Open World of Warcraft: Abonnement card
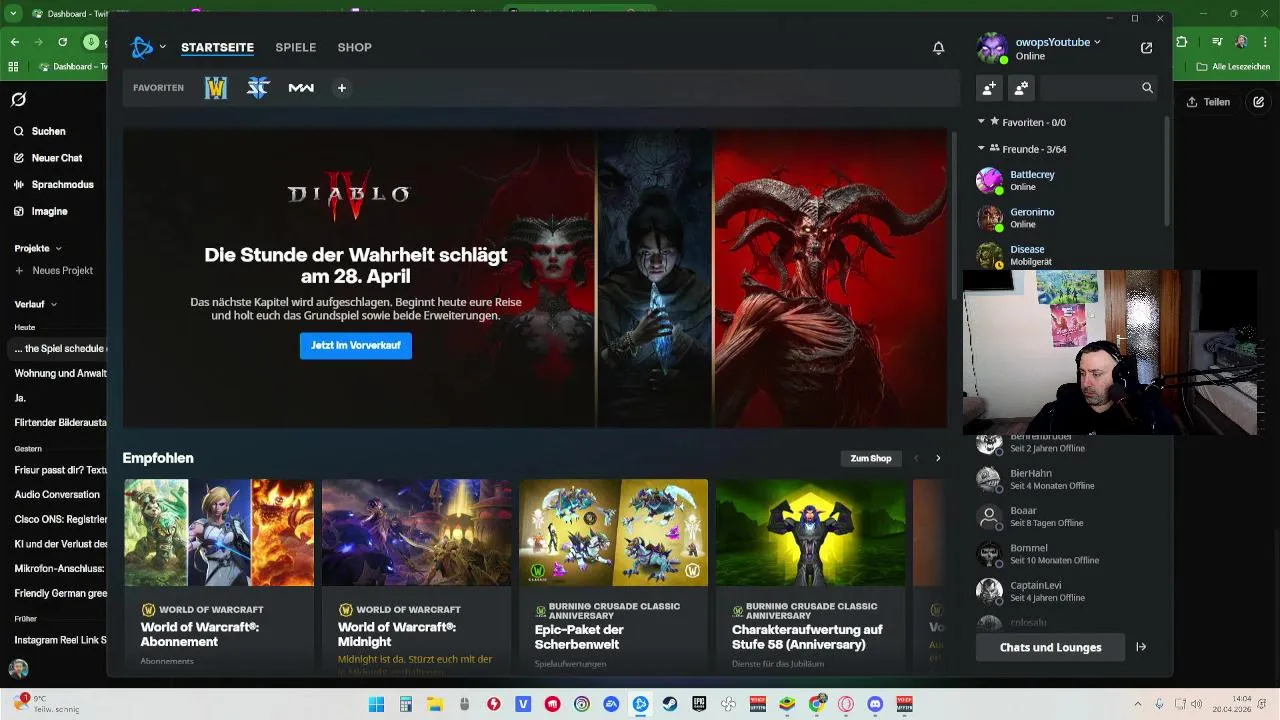 point(219,575)
